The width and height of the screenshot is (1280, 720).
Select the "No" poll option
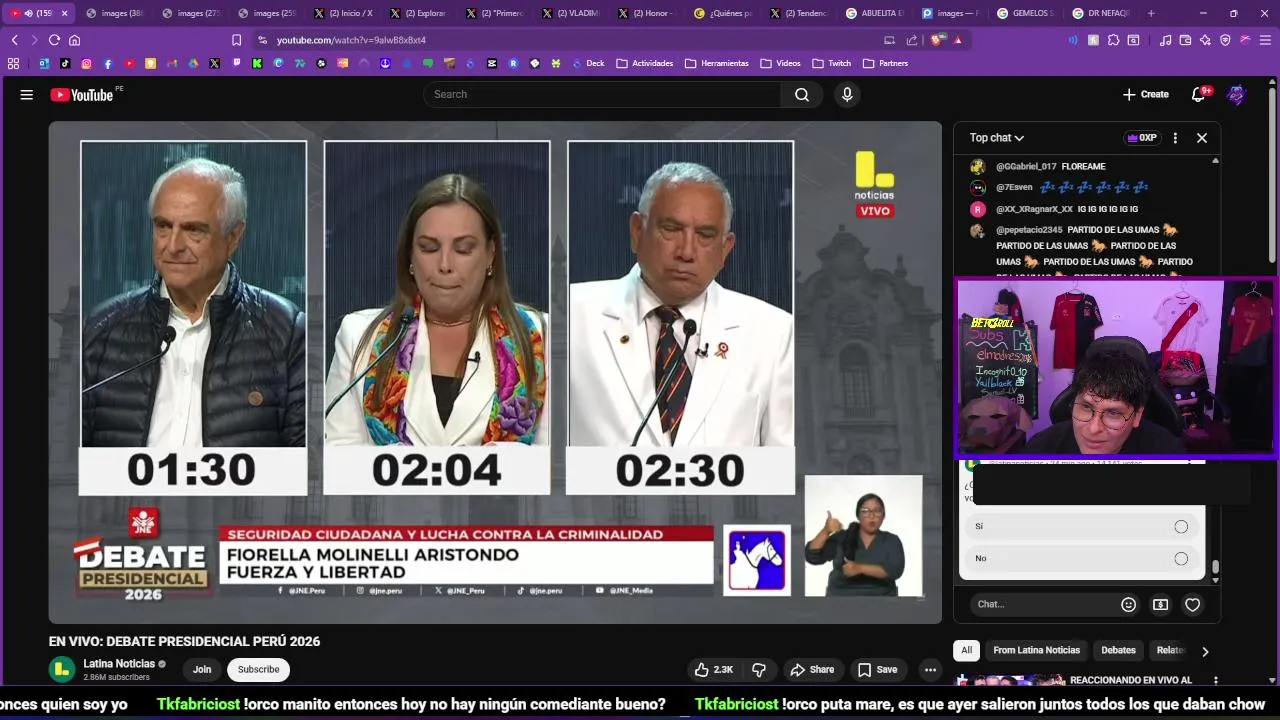(x=1082, y=558)
